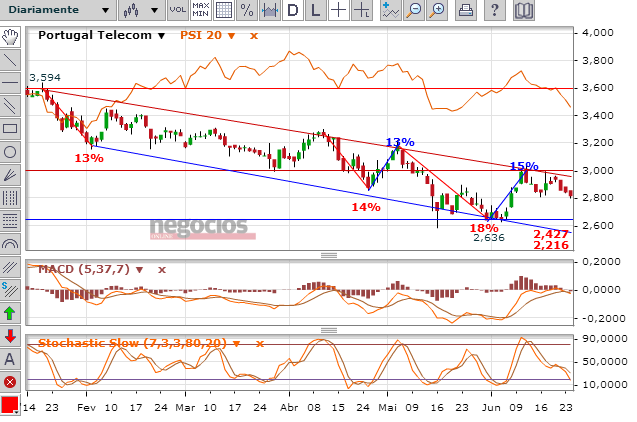This screenshot has width=637, height=422.
Task: Open the Diariamente period dropdown
Action: tap(58, 10)
